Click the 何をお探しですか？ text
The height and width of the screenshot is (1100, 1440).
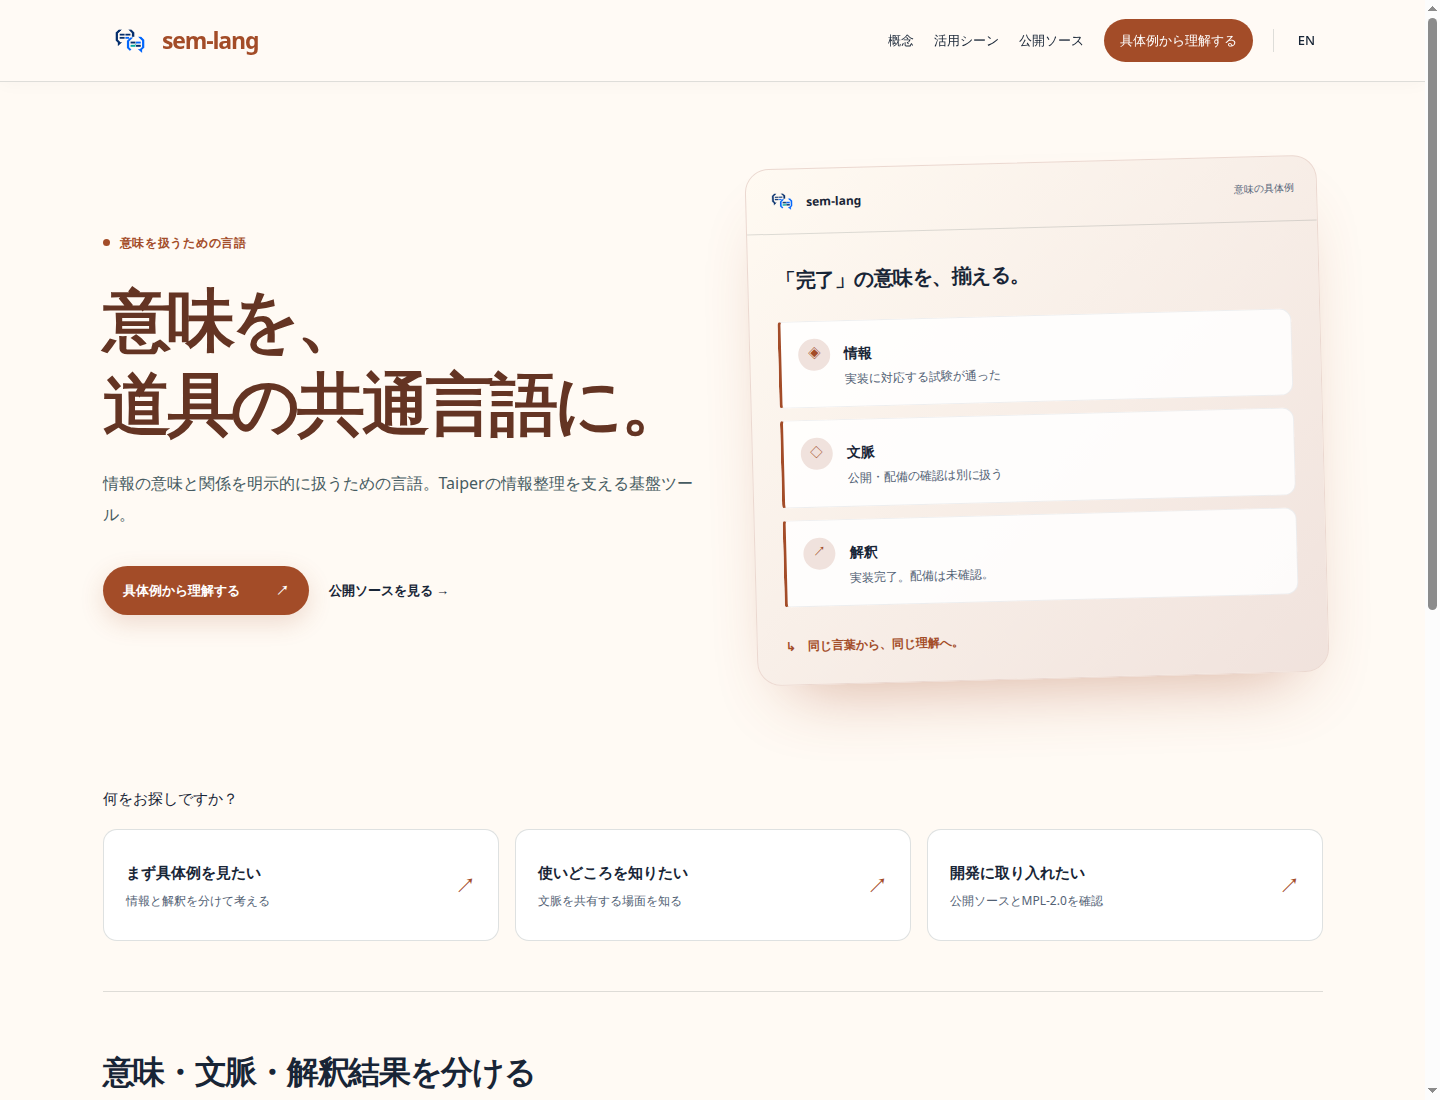[170, 799]
